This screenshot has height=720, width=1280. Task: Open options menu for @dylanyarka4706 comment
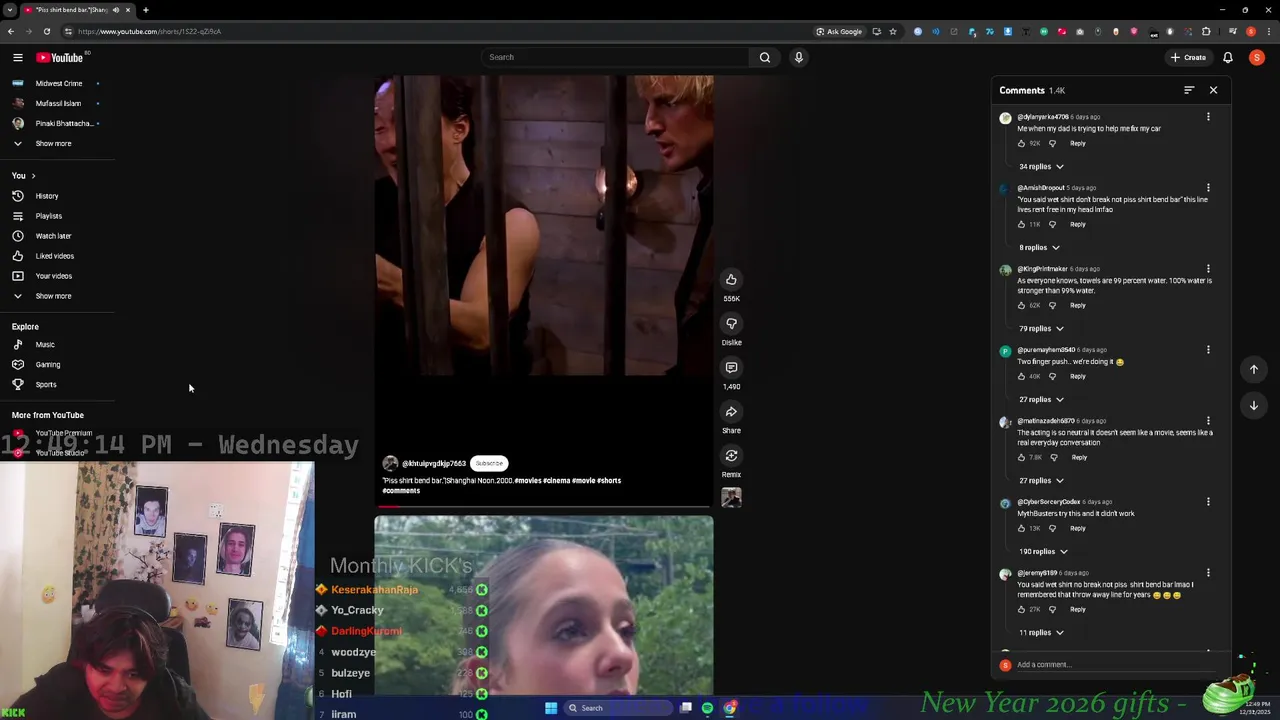click(1208, 117)
